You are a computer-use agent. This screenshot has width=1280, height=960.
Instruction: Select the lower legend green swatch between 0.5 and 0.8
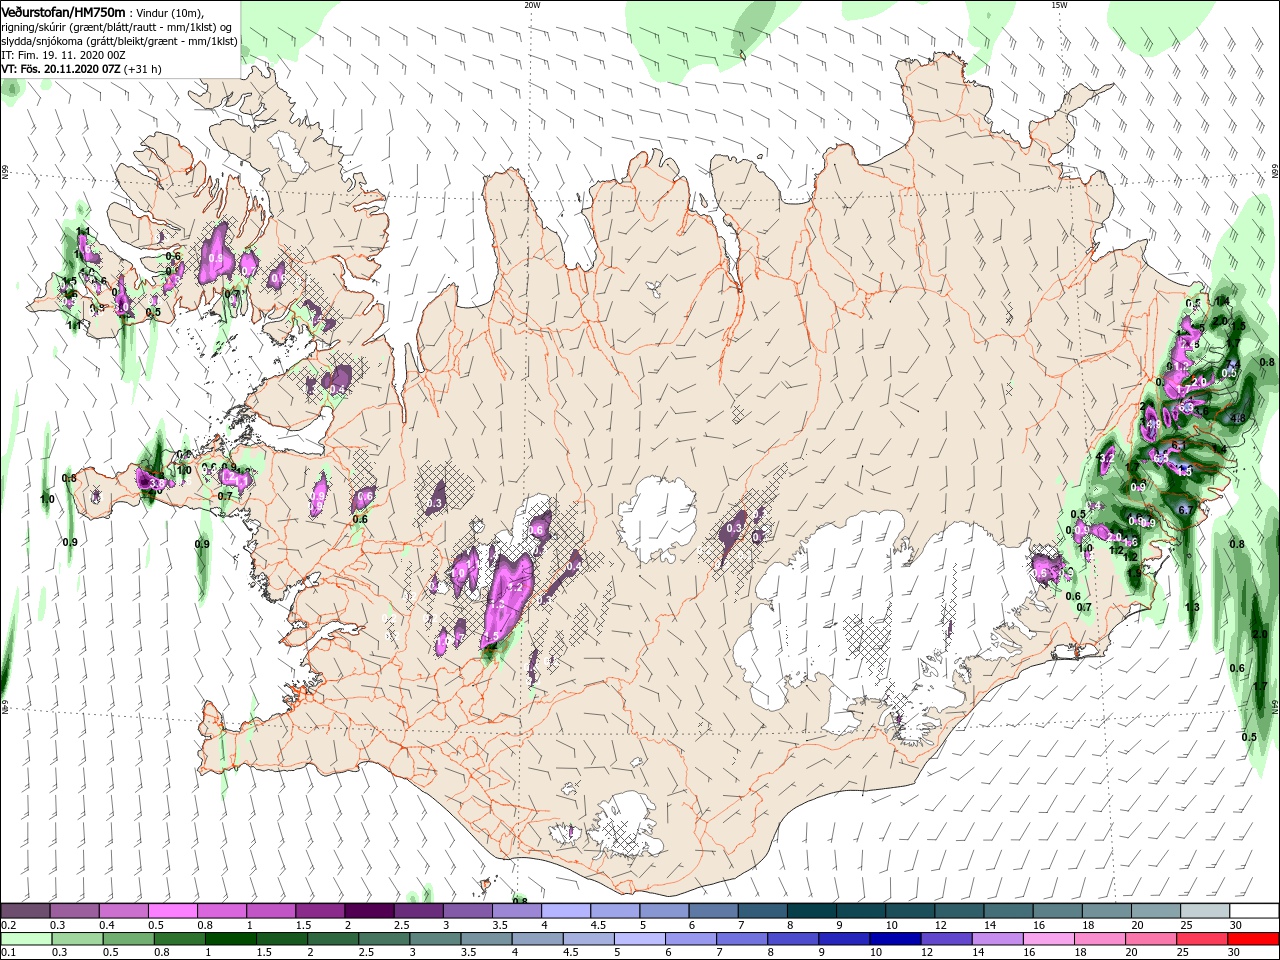tap(128, 939)
